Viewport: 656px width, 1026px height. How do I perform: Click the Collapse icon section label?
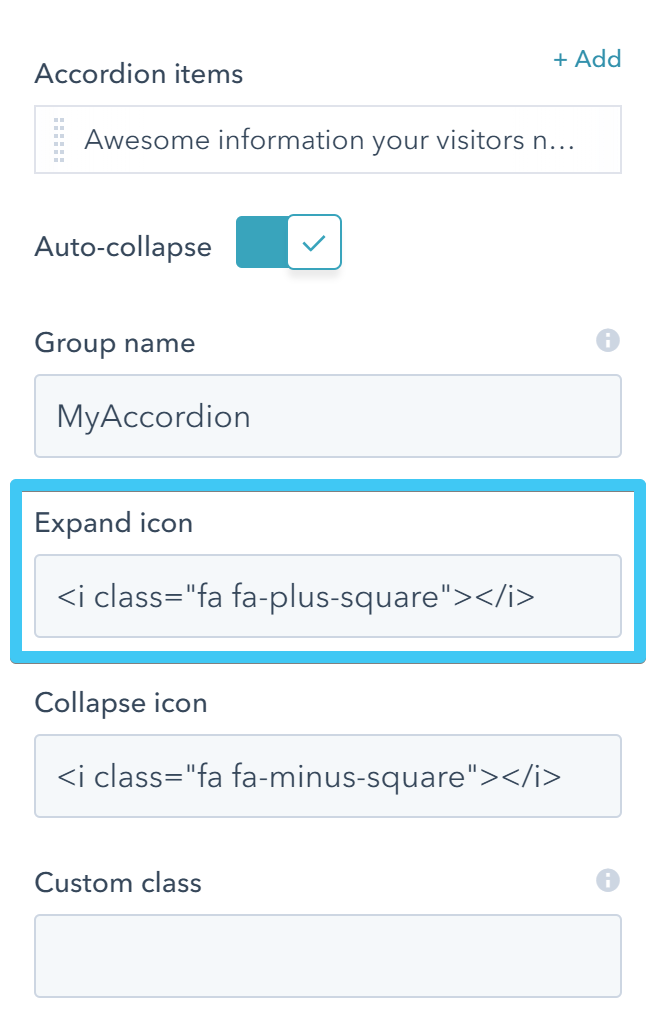[120, 702]
